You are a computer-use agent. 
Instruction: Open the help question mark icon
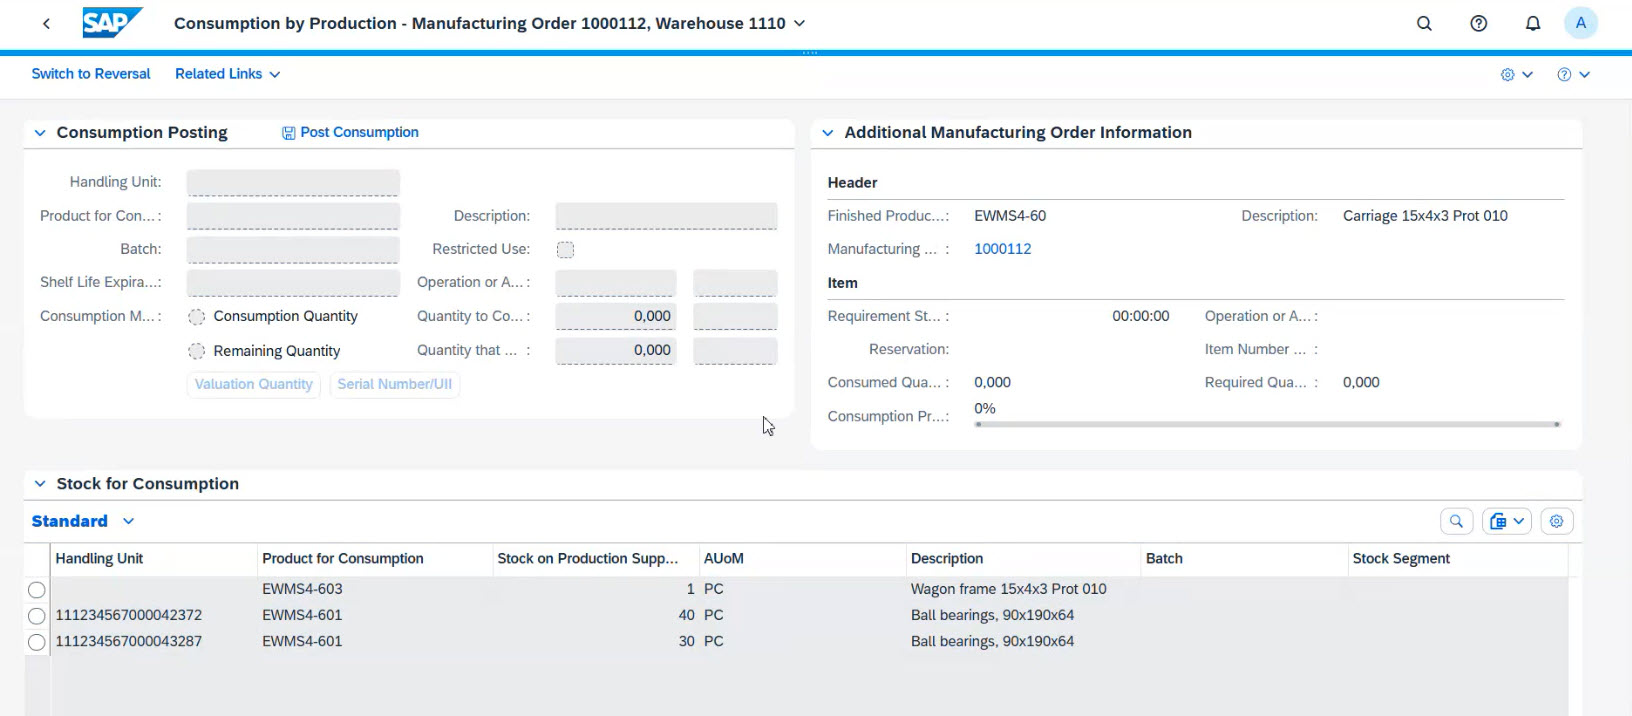click(x=1478, y=23)
